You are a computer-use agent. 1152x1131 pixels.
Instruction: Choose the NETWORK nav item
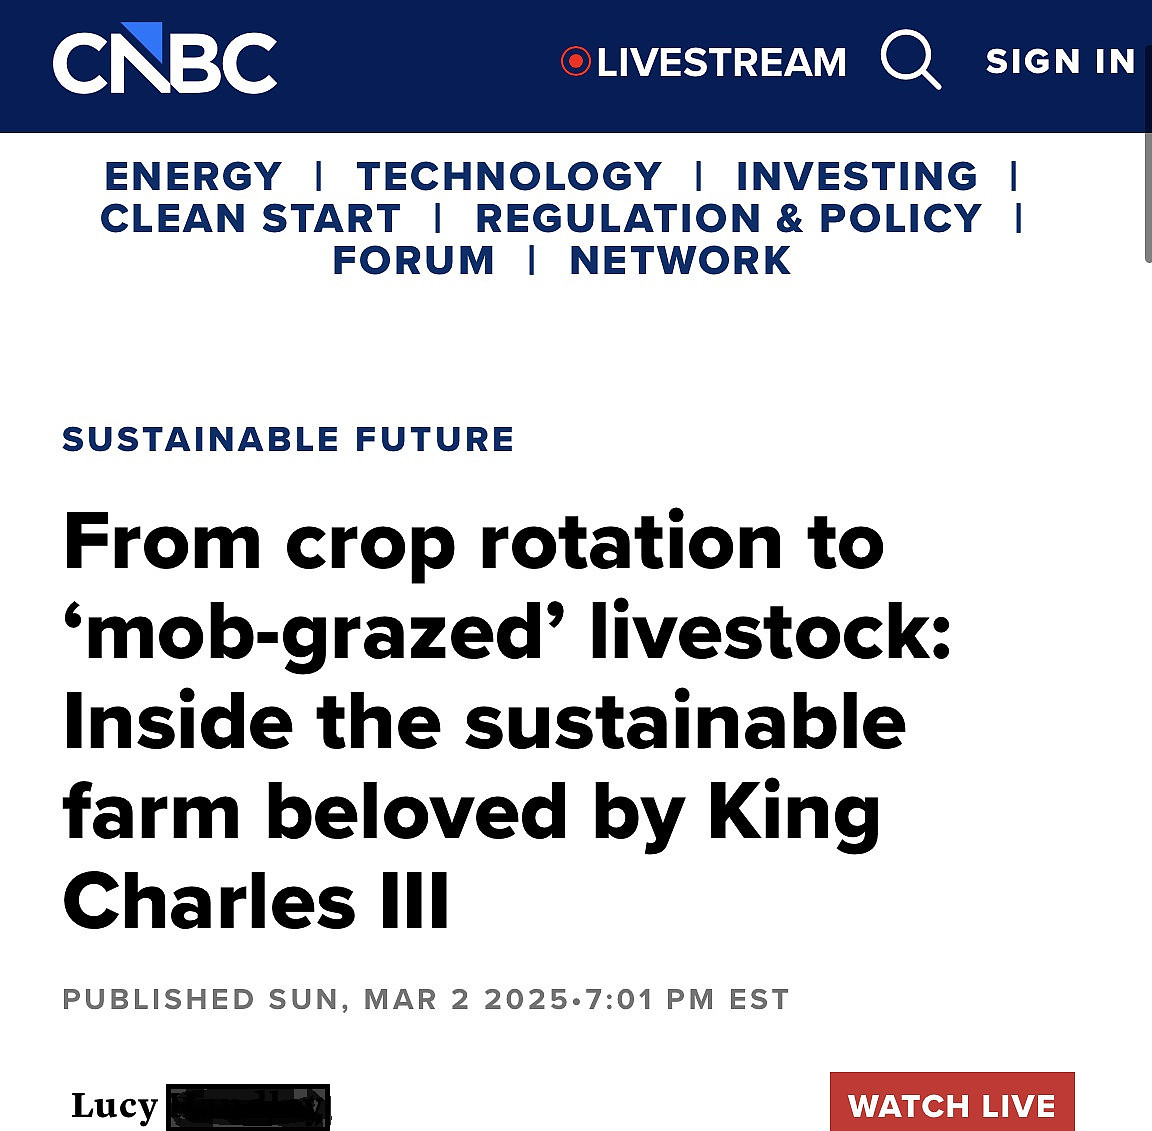point(680,260)
